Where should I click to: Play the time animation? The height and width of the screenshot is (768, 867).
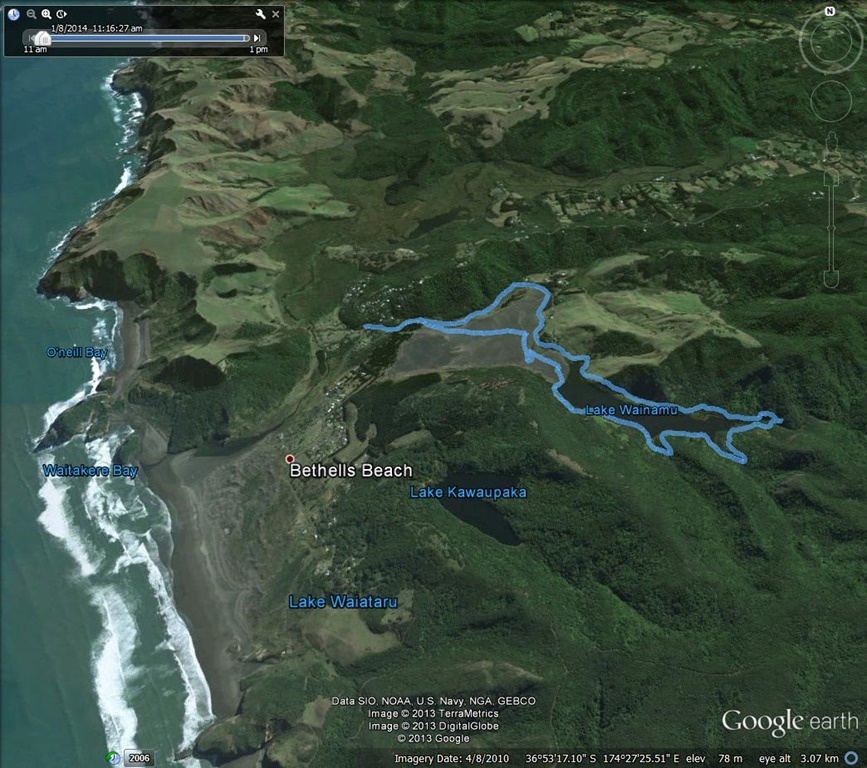pos(61,14)
